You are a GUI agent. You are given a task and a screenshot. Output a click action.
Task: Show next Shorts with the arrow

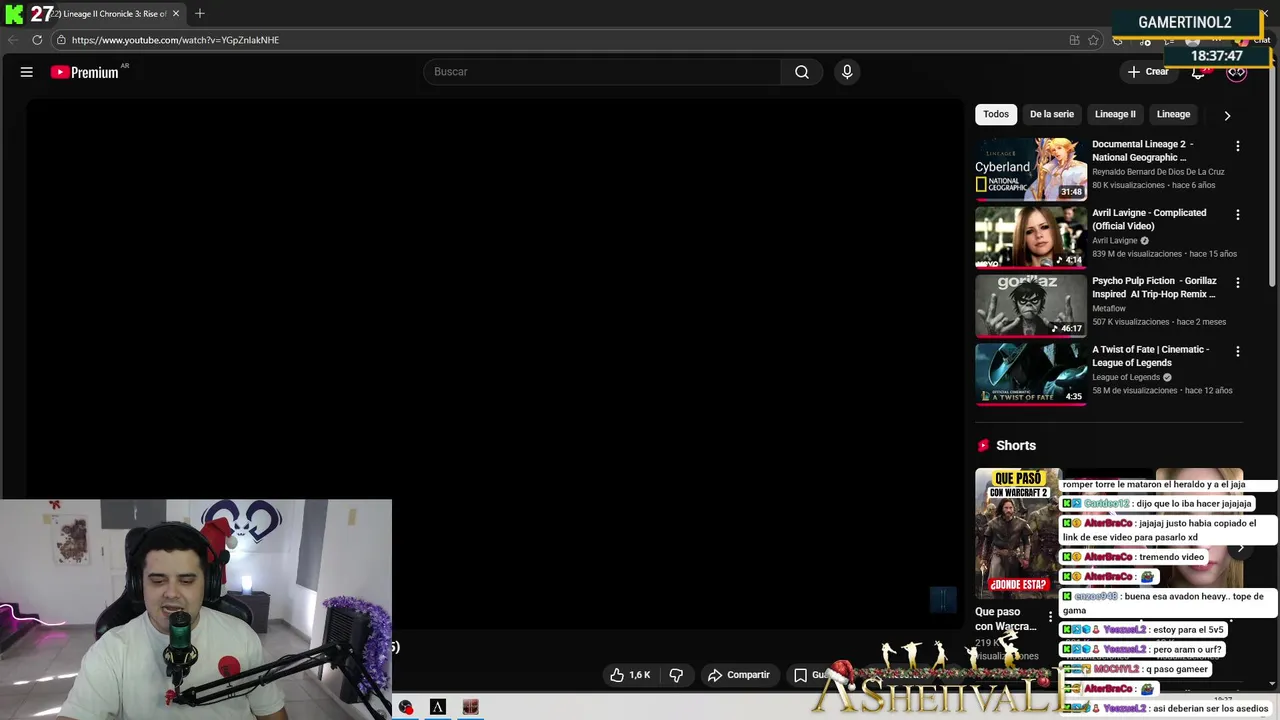[x=1240, y=548]
